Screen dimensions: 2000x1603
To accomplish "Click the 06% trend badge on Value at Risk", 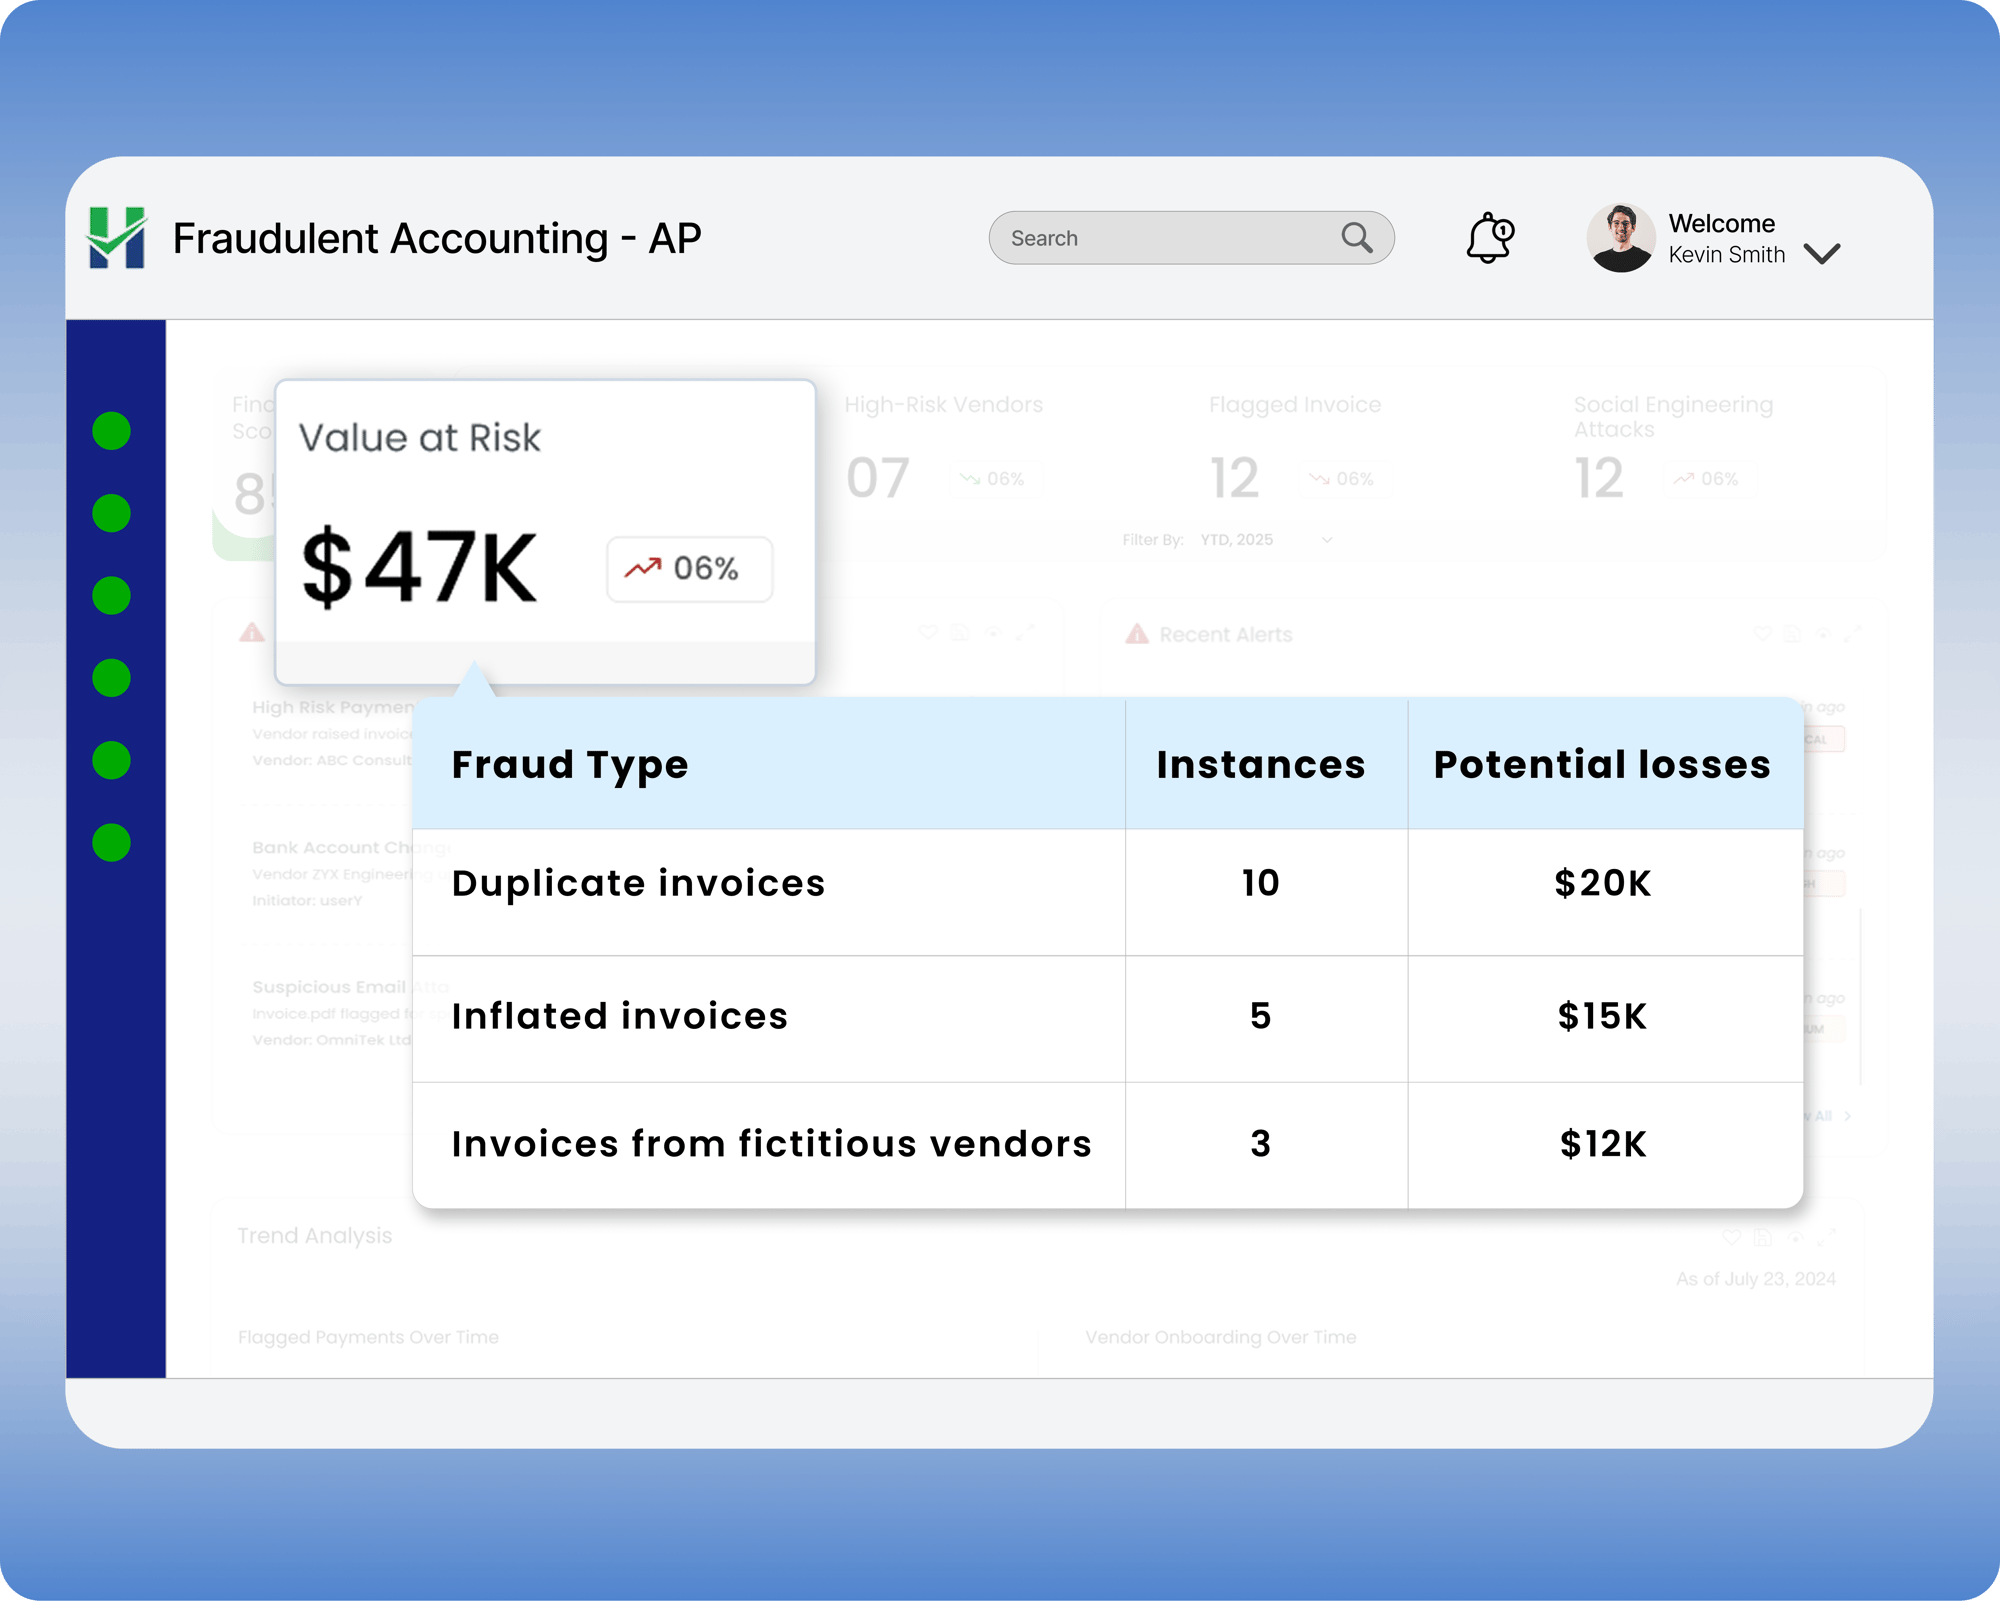I will click(x=689, y=569).
